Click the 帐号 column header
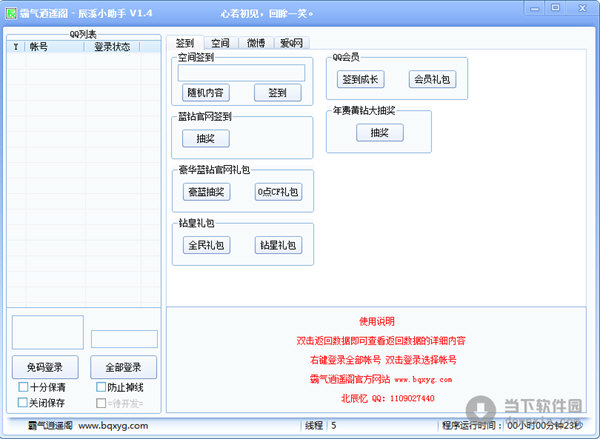Viewport: 600px width, 439px height. point(55,47)
